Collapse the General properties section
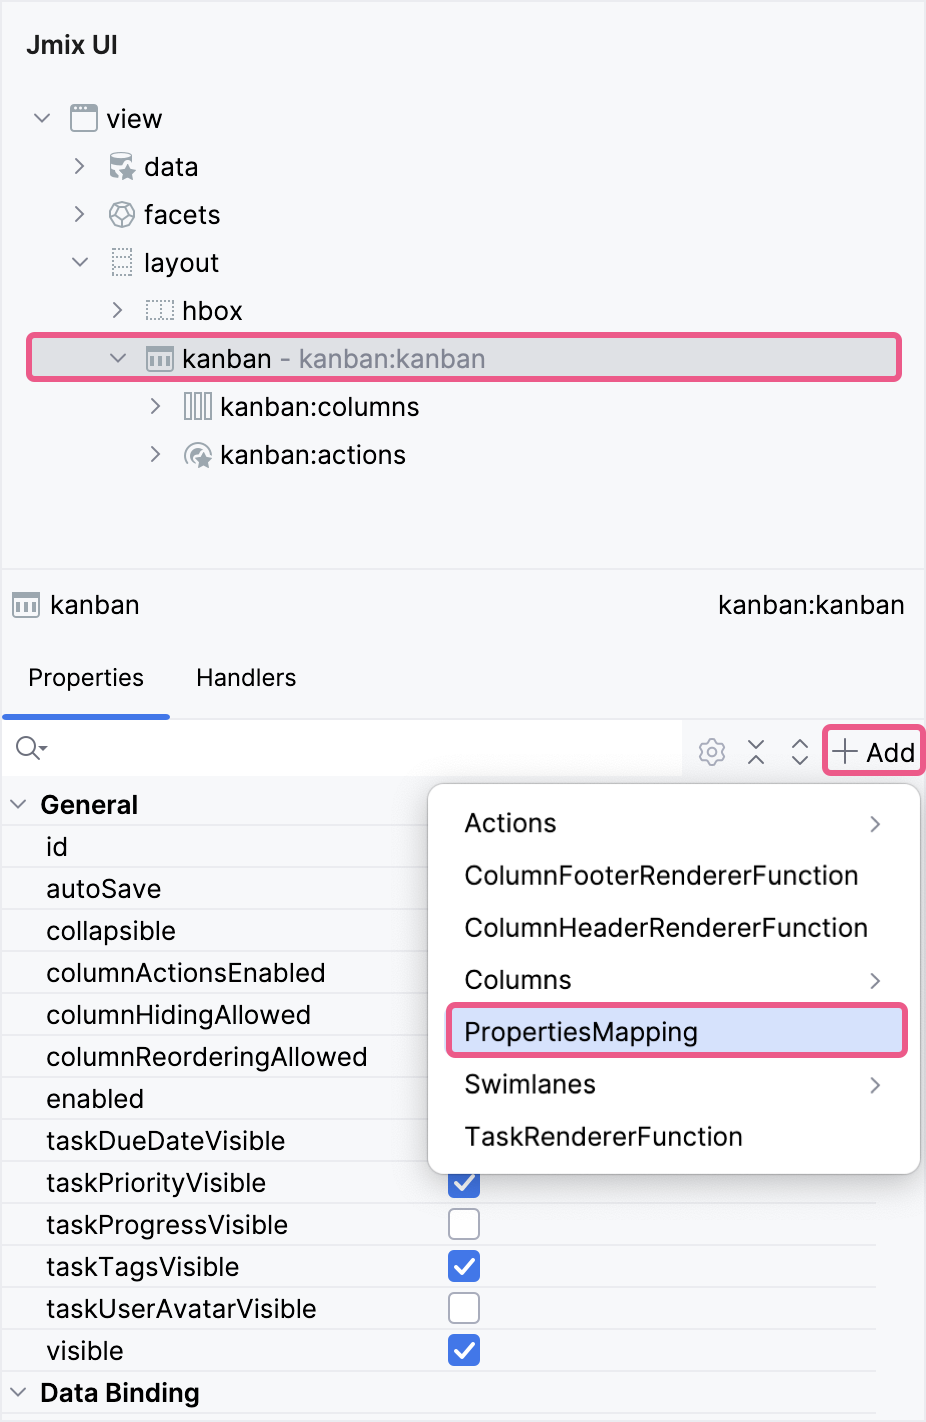The height and width of the screenshot is (1422, 926). point(17,803)
